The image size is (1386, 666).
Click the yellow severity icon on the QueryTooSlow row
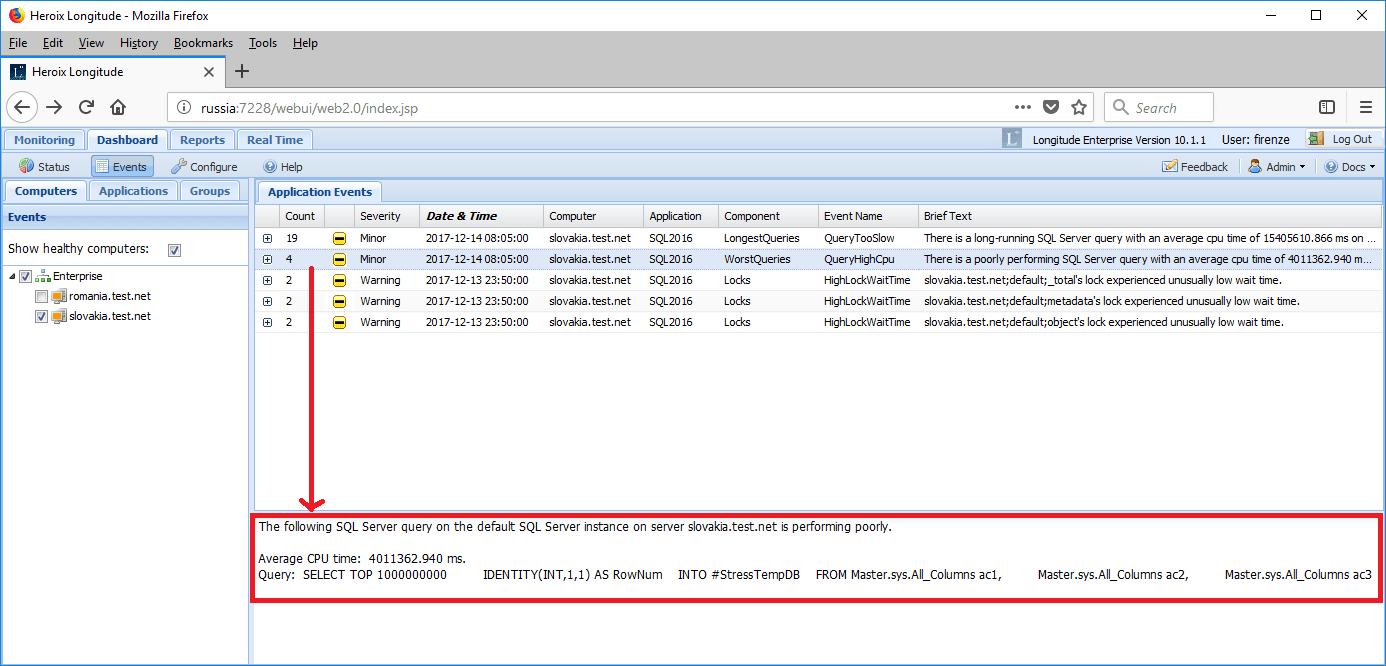[340, 238]
